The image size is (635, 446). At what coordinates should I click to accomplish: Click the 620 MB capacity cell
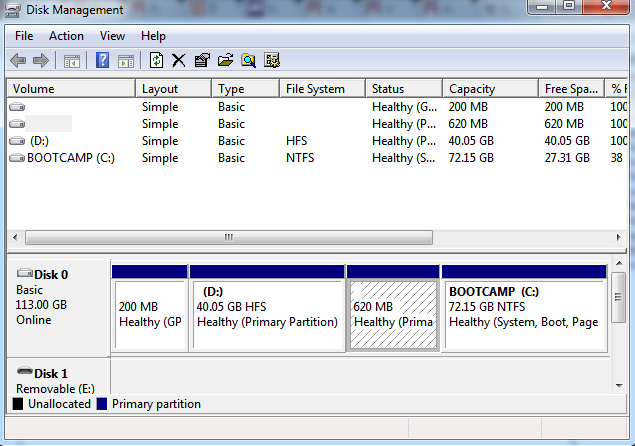[468, 124]
